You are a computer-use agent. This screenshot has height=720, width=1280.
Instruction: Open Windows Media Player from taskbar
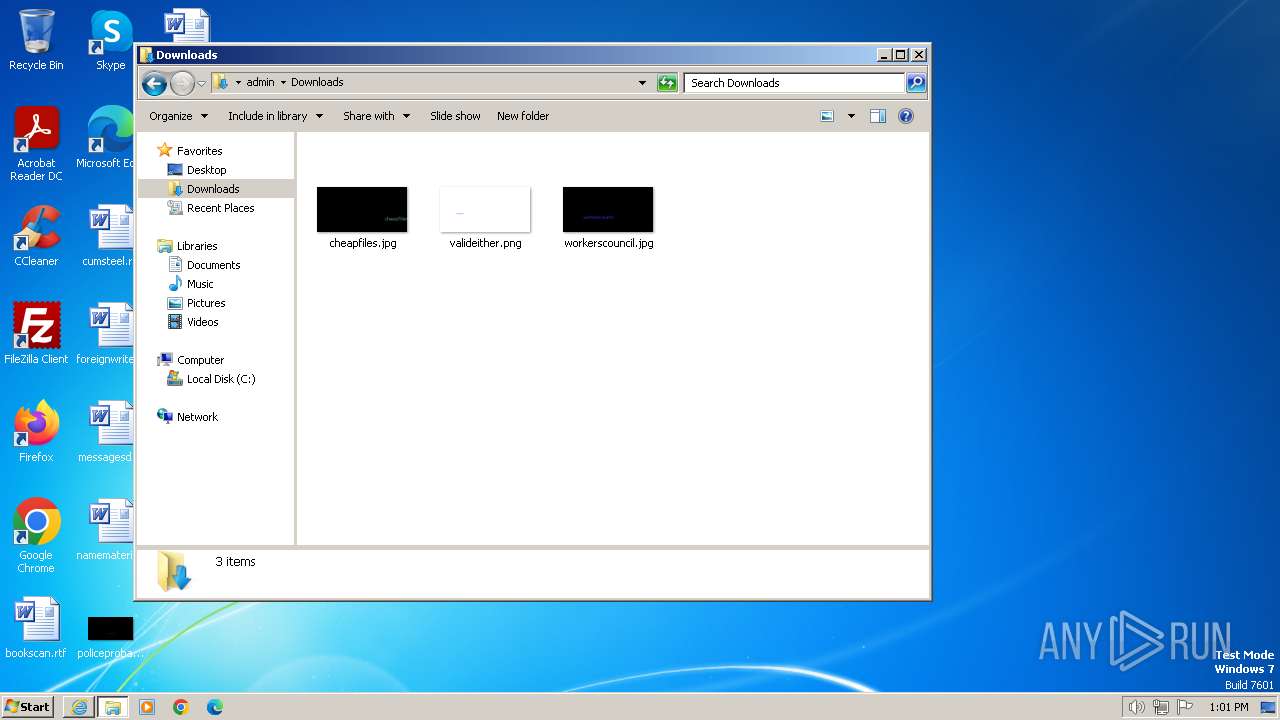[147, 707]
